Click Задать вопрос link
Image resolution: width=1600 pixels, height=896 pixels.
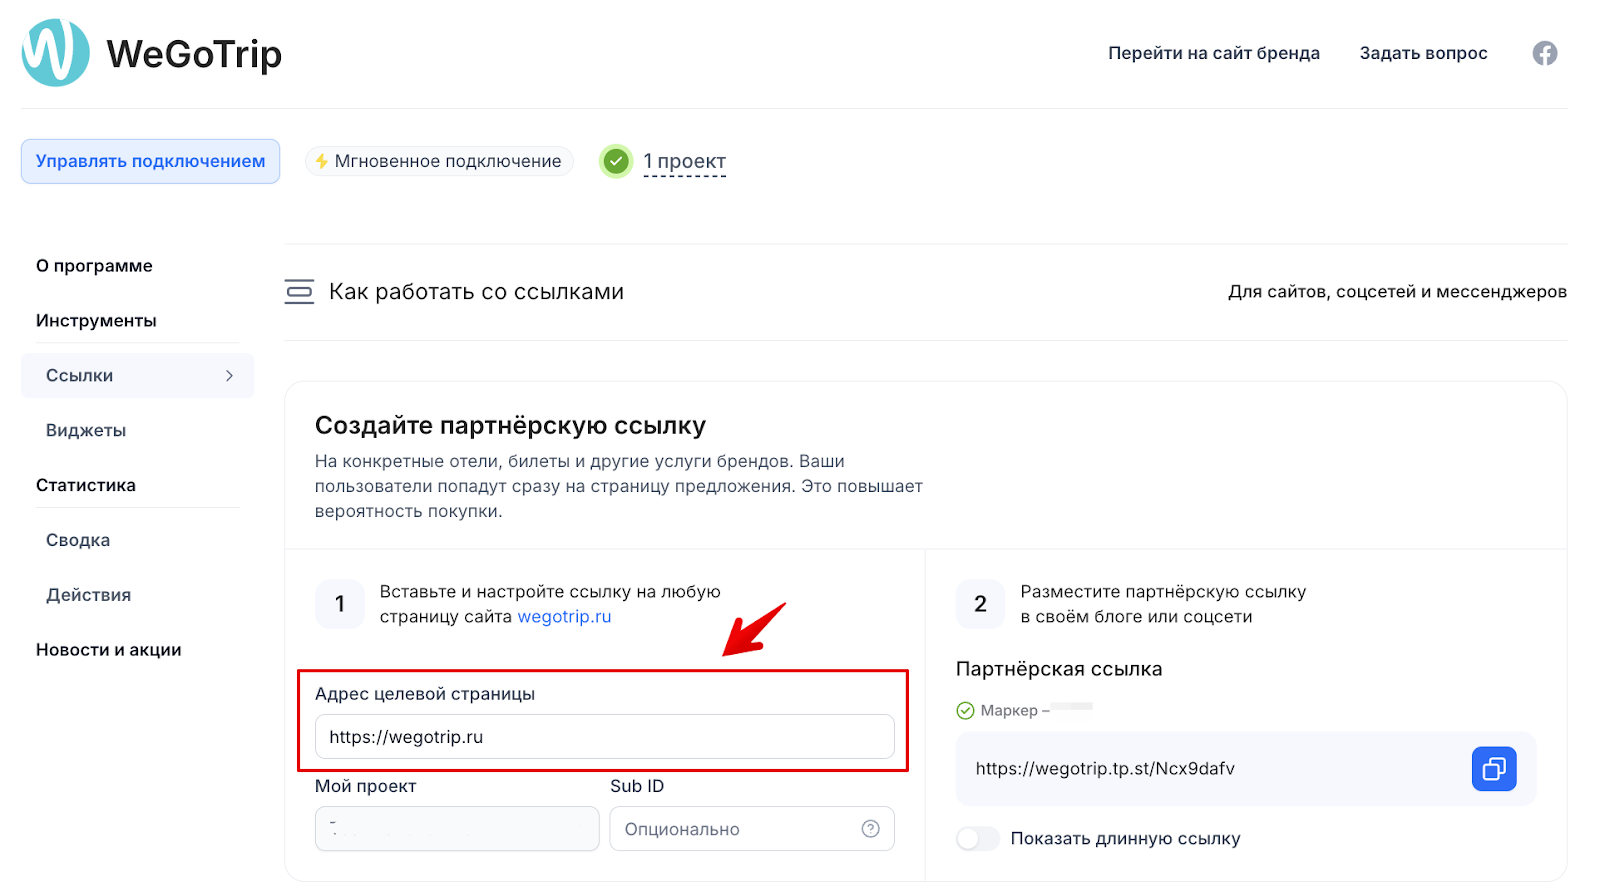pyautogui.click(x=1423, y=53)
